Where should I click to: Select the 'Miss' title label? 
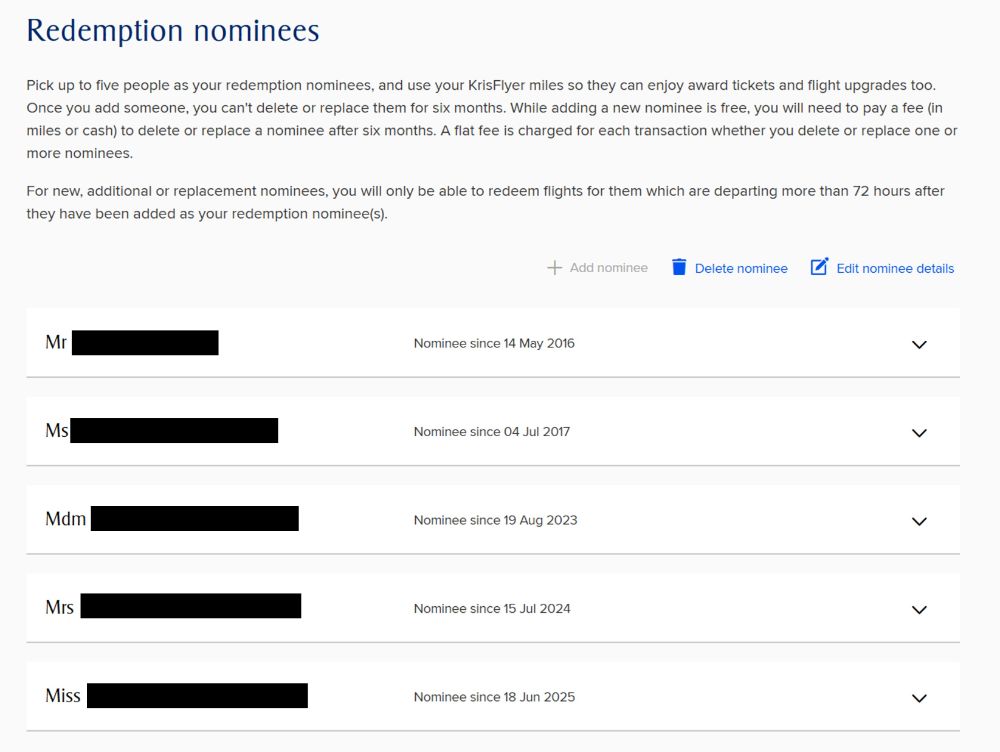click(63, 696)
